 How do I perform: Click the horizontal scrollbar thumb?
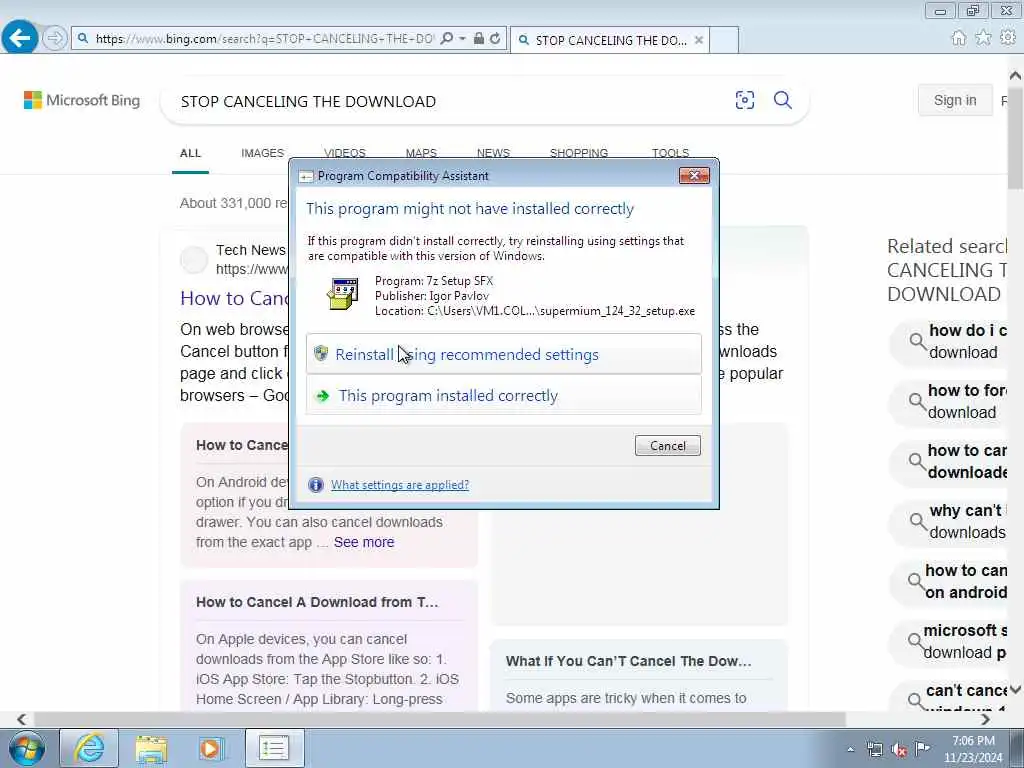(x=440, y=719)
